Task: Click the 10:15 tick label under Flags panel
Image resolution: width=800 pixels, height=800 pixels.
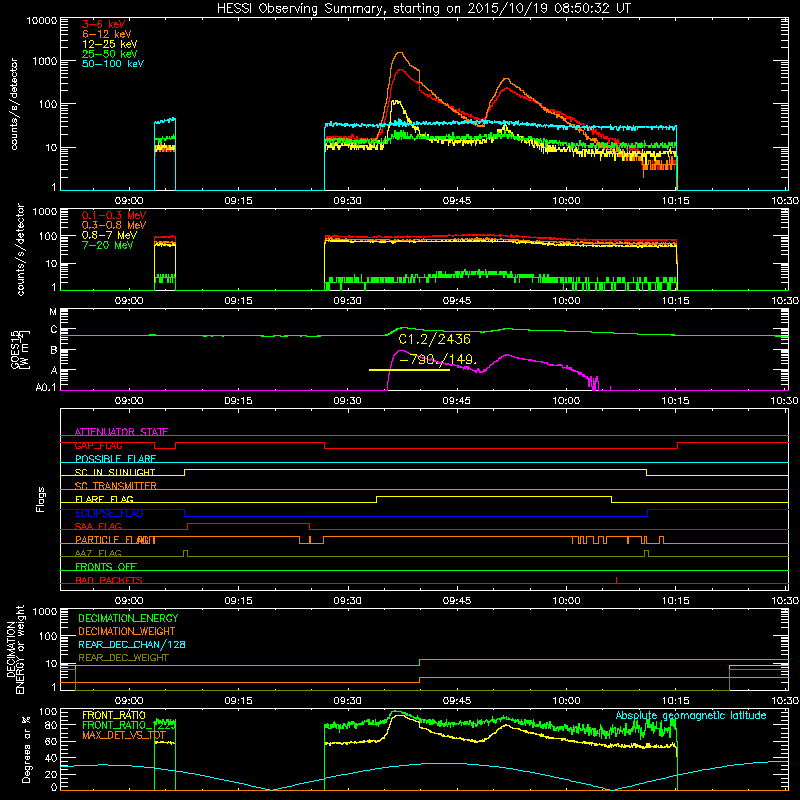Action: pyautogui.click(x=676, y=601)
